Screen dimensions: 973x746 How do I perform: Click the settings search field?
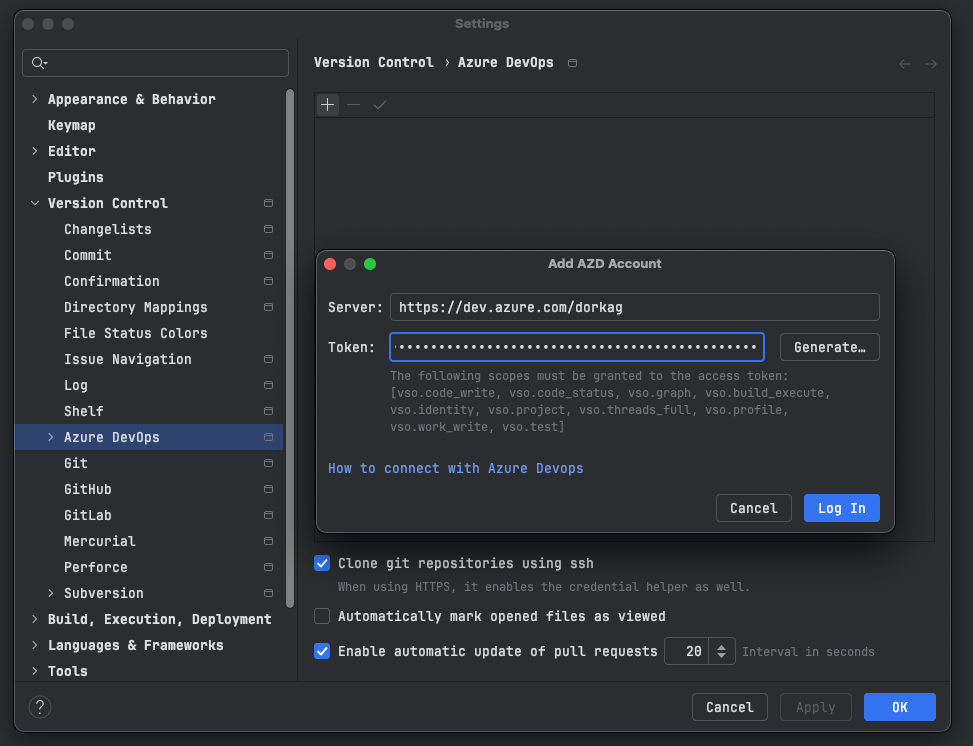(x=155, y=63)
